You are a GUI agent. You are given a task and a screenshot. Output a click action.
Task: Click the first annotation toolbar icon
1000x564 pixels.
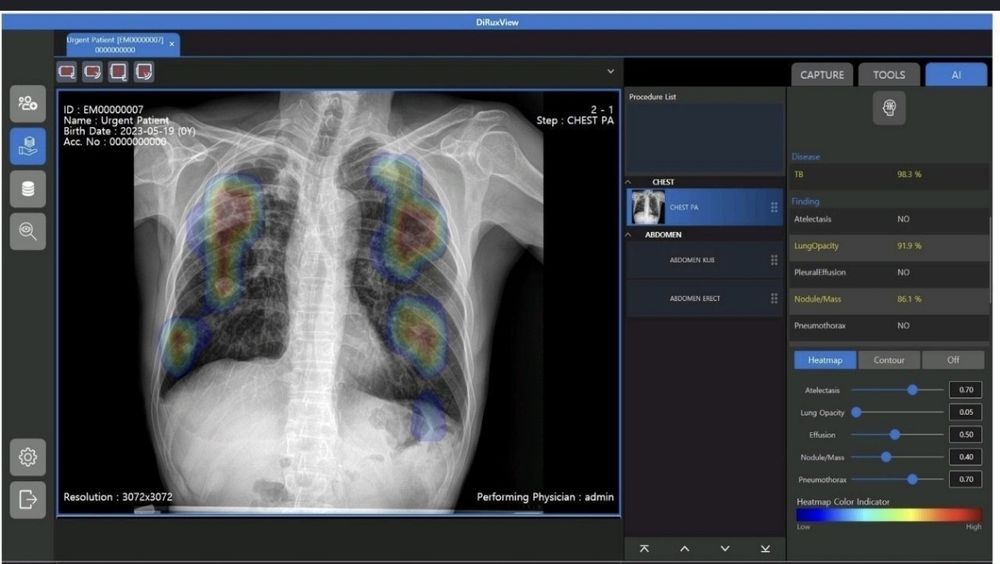click(x=67, y=72)
